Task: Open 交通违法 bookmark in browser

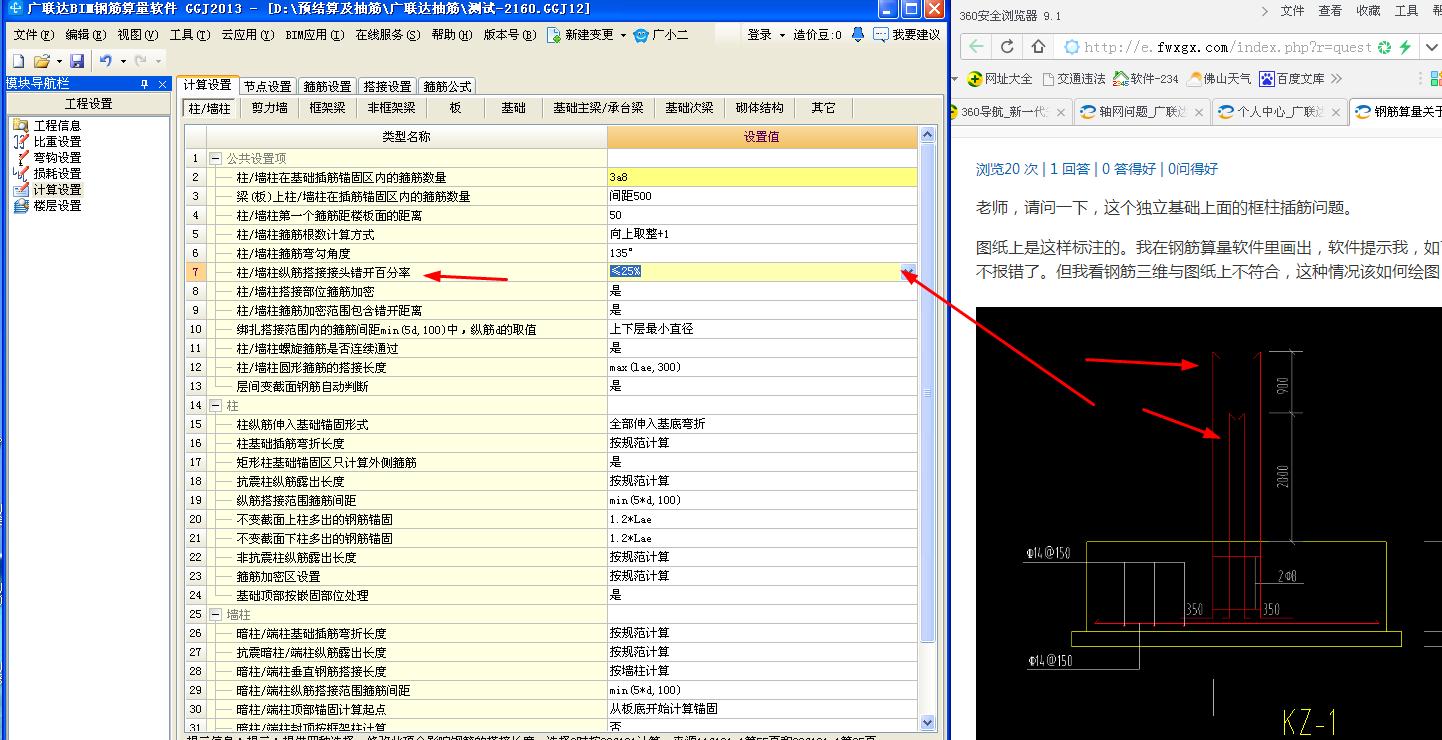Action: [x=1074, y=78]
